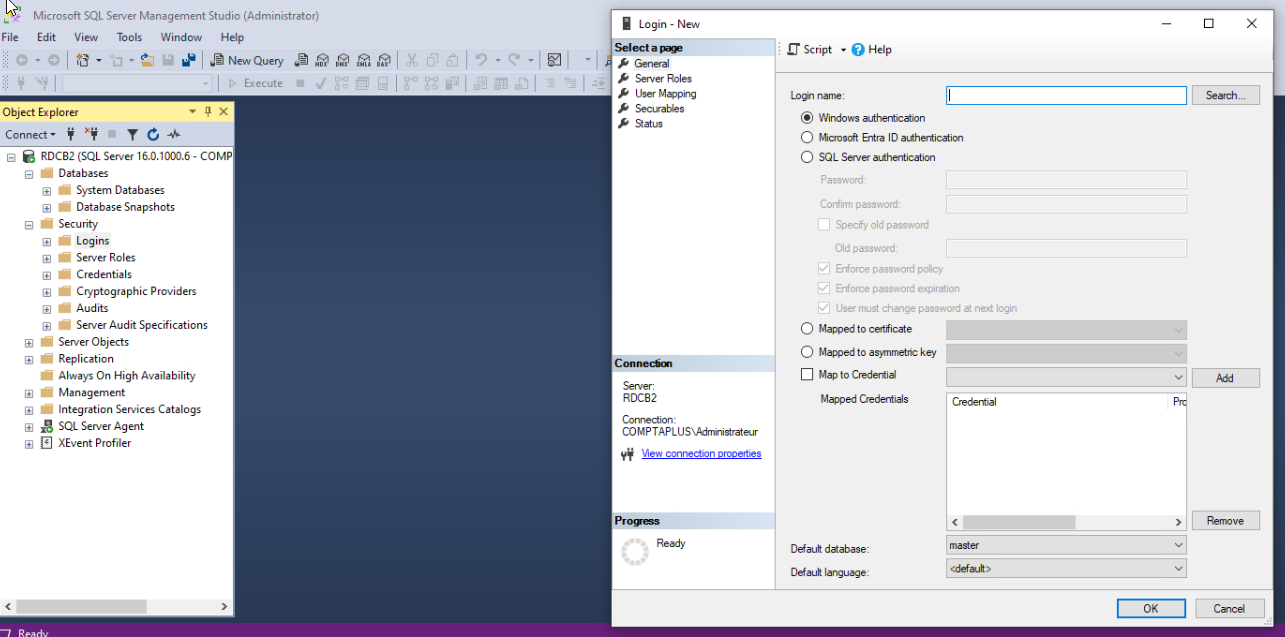Screen dimensions: 1285x637
Task: Click the Filter funnel icon in Object Explorer
Action: [x=132, y=134]
